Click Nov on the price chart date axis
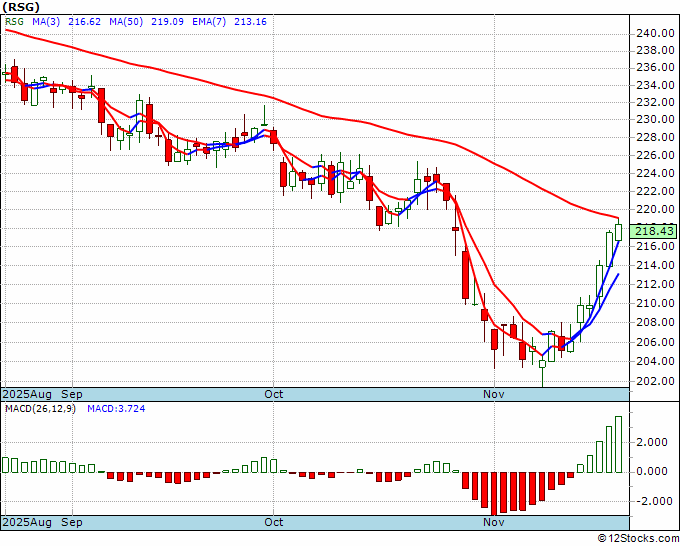 tap(494, 394)
